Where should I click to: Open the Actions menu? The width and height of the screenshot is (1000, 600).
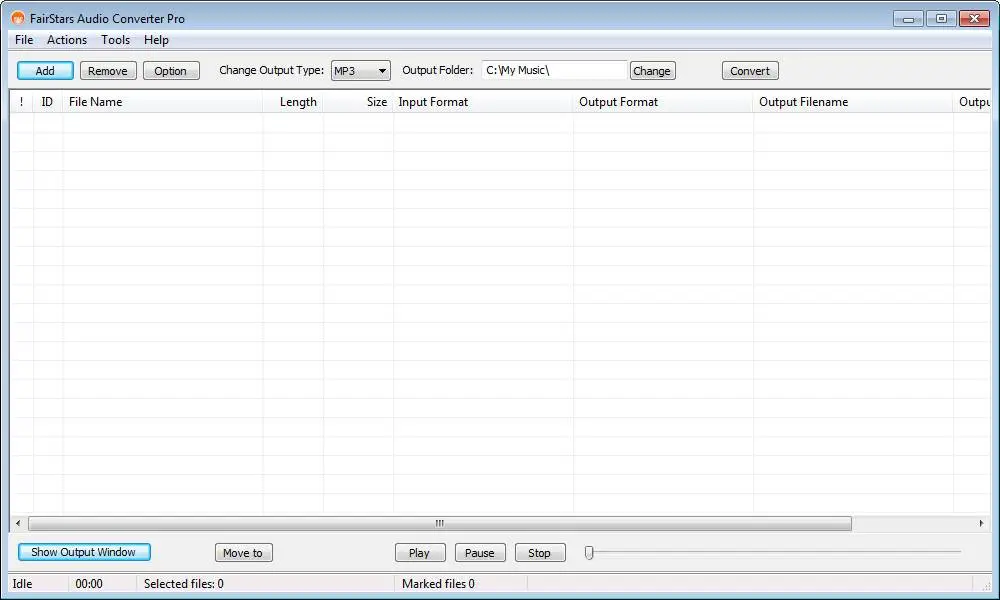pyautogui.click(x=67, y=40)
